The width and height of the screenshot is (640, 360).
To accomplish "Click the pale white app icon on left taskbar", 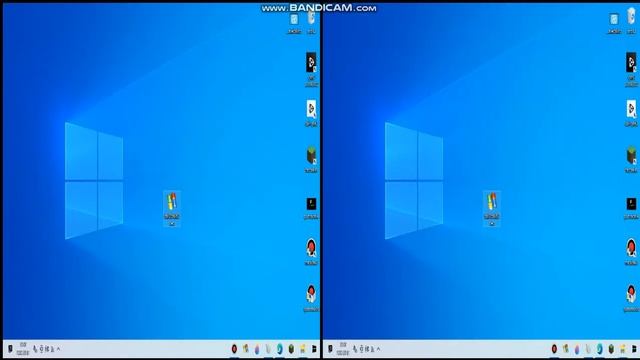I will click(268, 349).
